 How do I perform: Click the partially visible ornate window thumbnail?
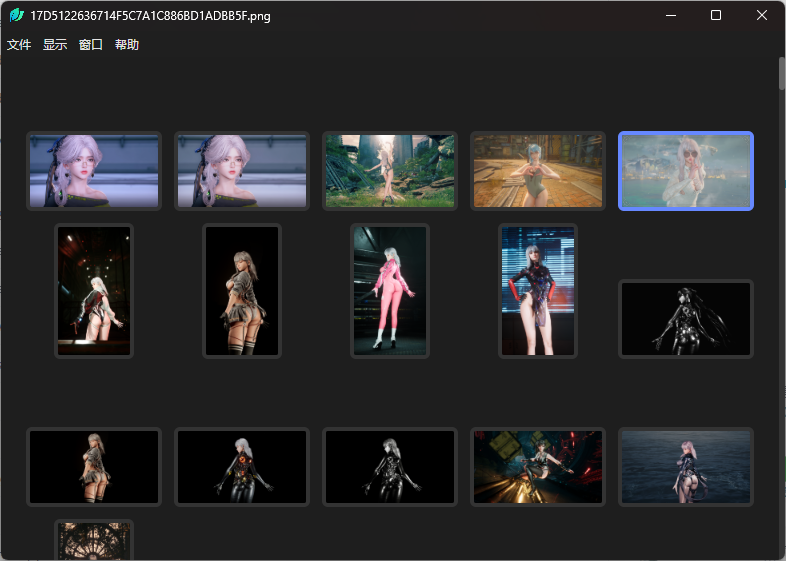pos(94,541)
